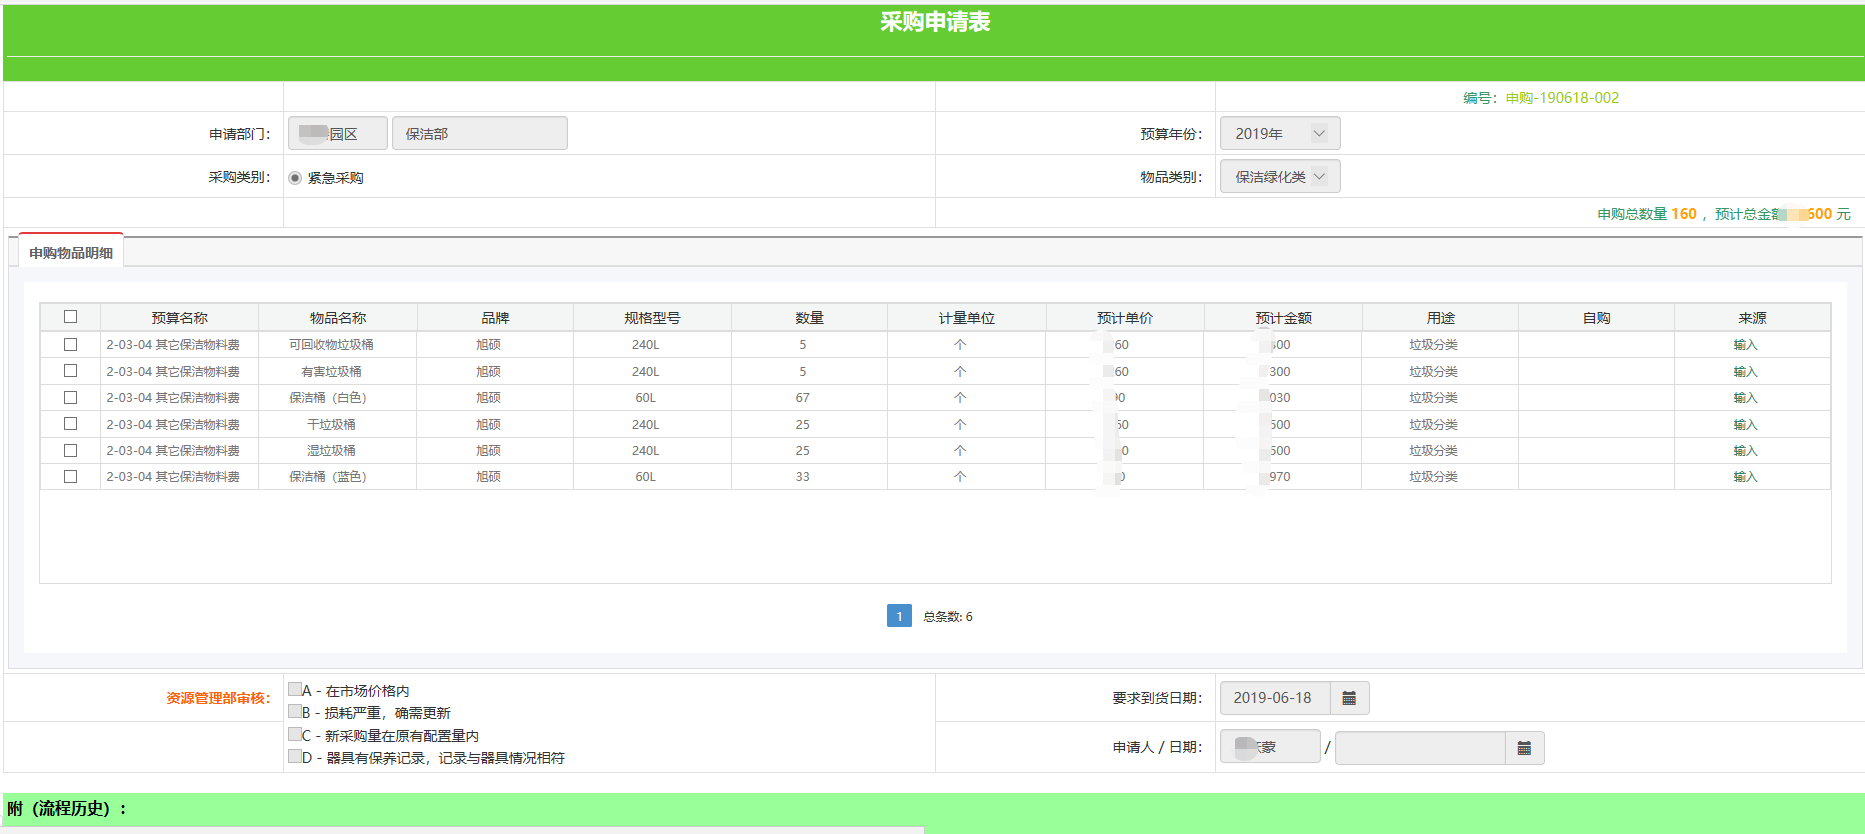Check the row for 可回收物垃圾桶
Screen dimensions: 1865x834
click(70, 344)
